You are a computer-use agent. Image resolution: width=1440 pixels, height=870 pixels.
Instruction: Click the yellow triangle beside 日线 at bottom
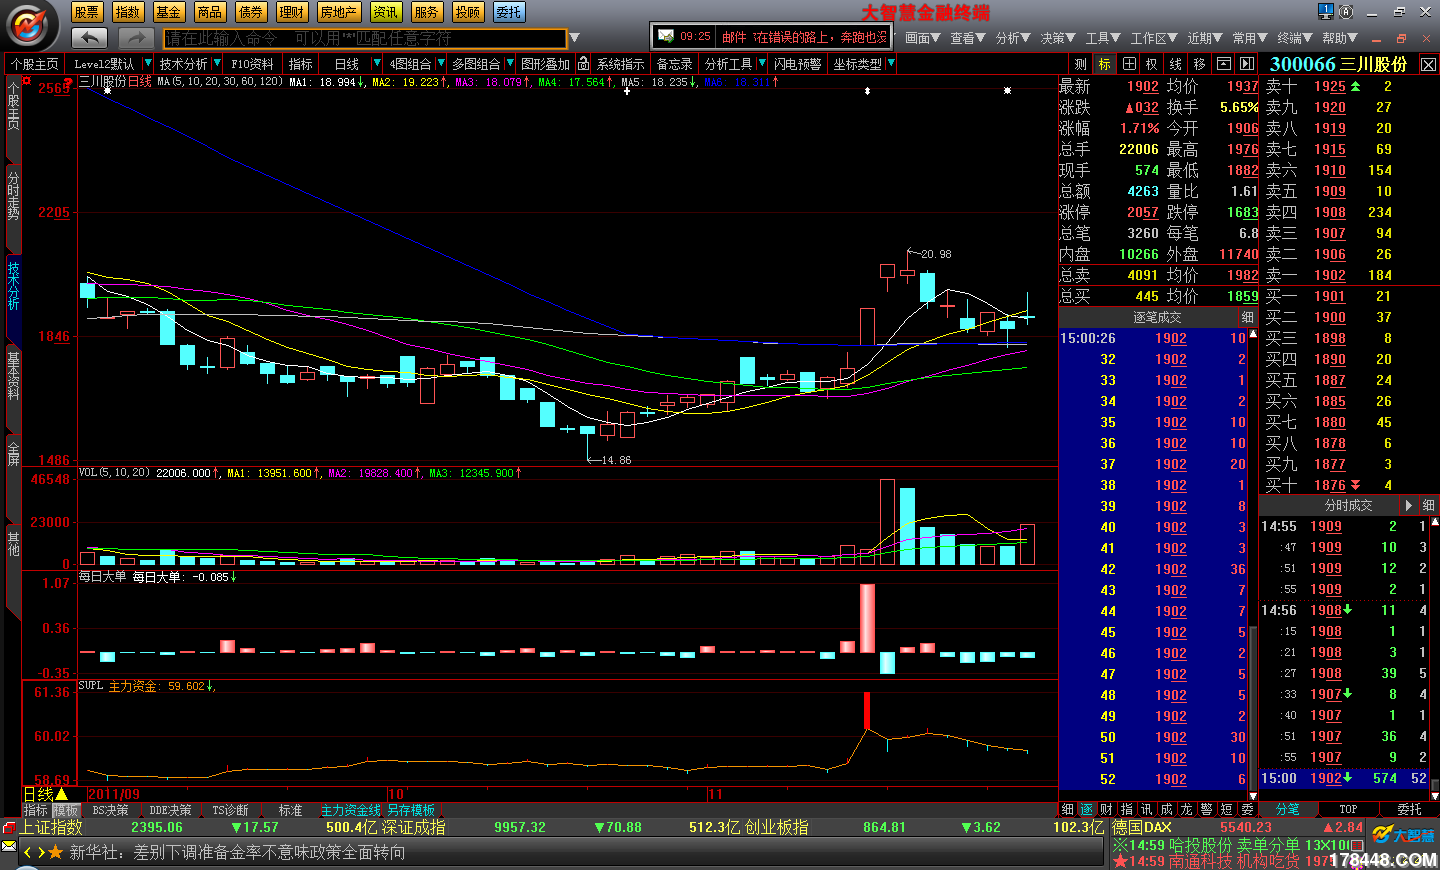coord(62,794)
